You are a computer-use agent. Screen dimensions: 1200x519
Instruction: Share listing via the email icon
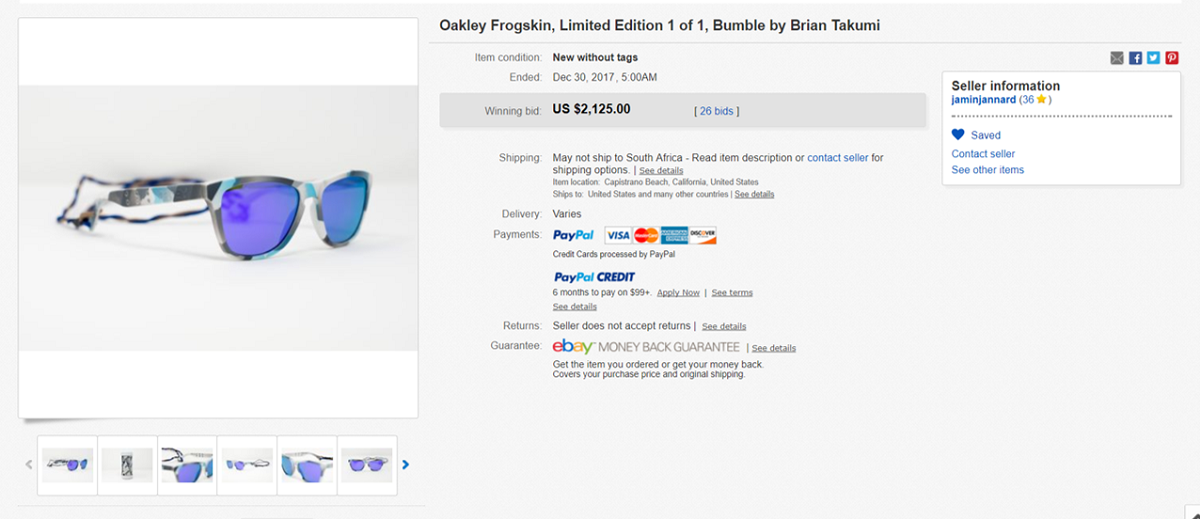pyautogui.click(x=1117, y=58)
